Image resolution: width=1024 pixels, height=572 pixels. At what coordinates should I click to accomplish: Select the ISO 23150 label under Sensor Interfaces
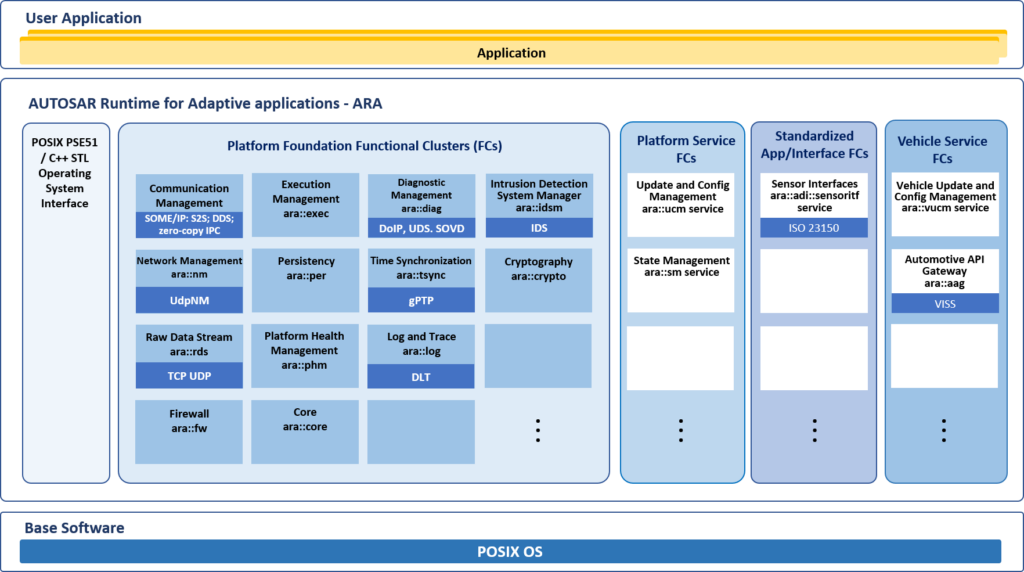coord(814,228)
